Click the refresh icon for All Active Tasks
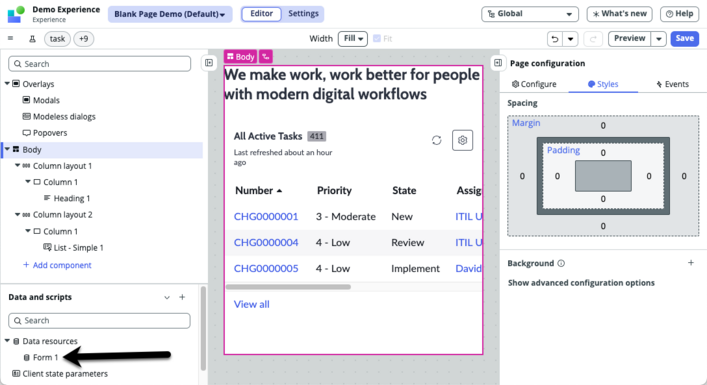This screenshot has height=385, width=707. [436, 140]
